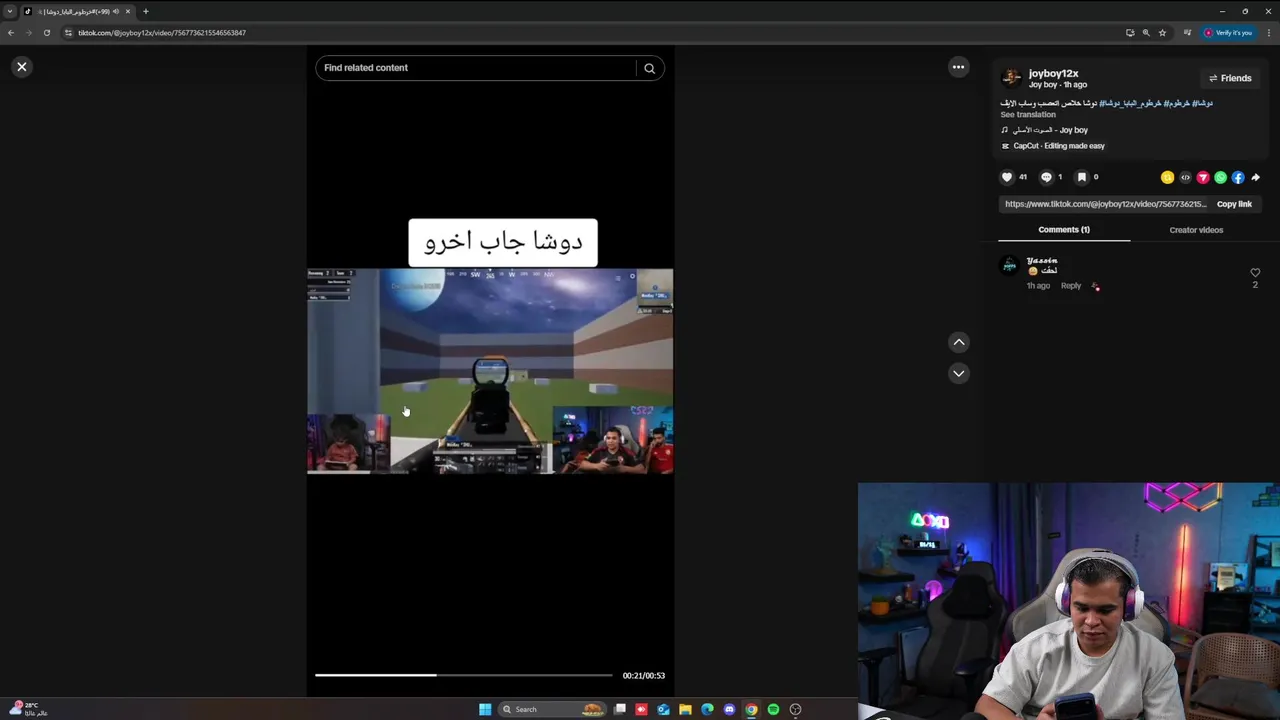Click the video frame to pause playback
Viewport: 1280px width, 720px height.
coord(490,370)
